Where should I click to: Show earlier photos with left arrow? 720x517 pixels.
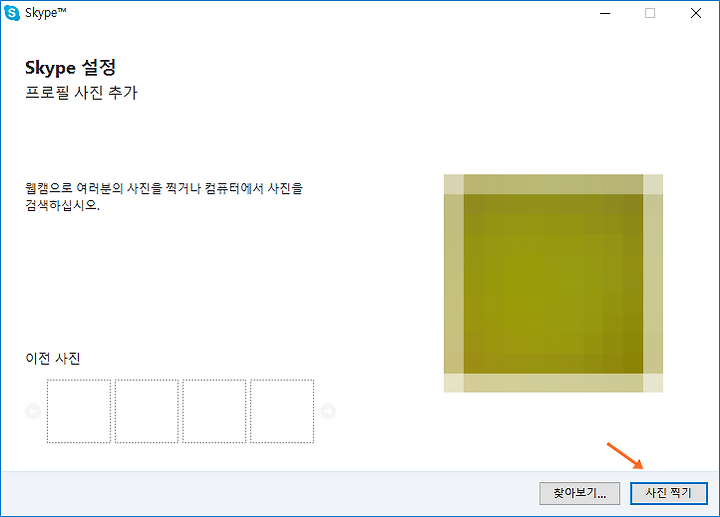(x=33, y=411)
